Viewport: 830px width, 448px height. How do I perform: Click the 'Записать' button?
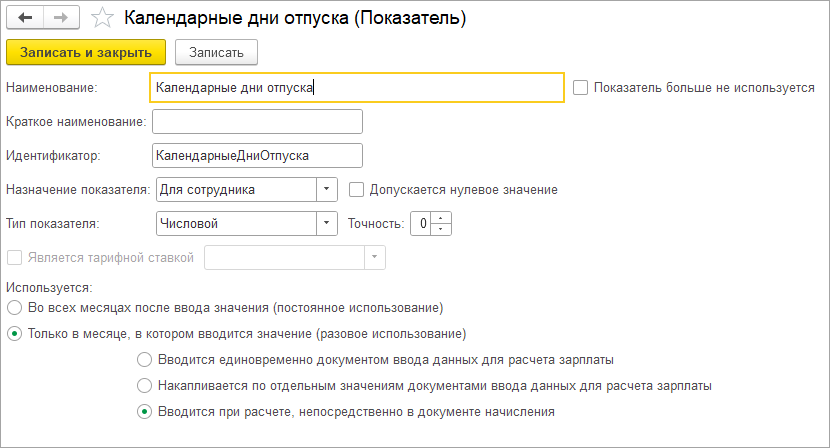coord(216,52)
